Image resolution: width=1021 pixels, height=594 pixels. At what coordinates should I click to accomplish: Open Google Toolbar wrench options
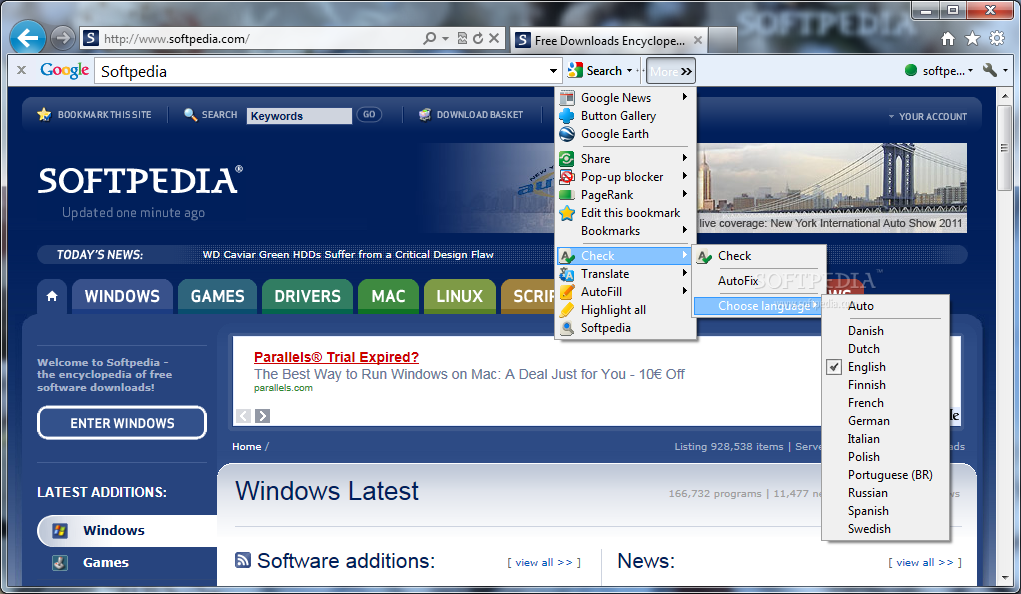pyautogui.click(x=990, y=70)
